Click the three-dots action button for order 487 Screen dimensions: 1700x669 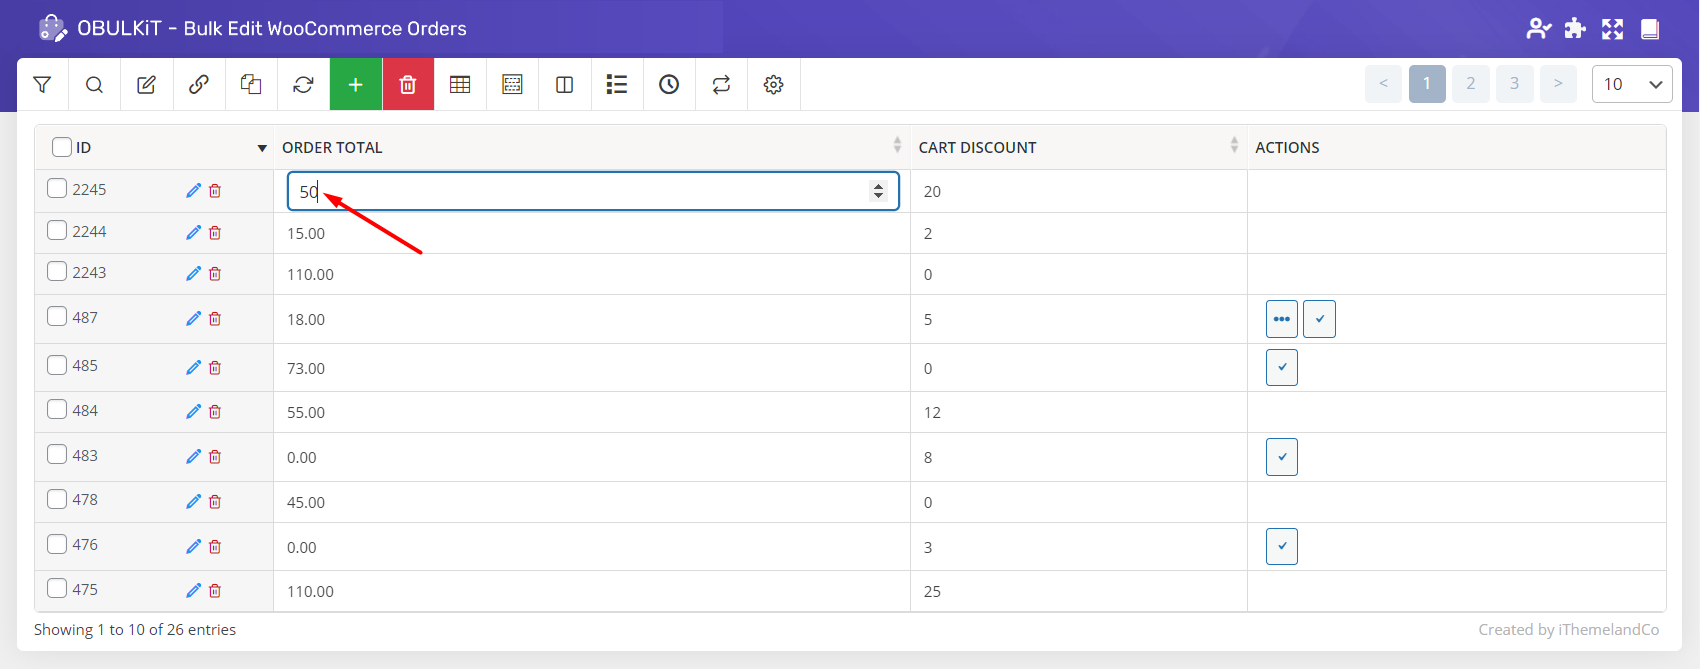[x=1281, y=319]
